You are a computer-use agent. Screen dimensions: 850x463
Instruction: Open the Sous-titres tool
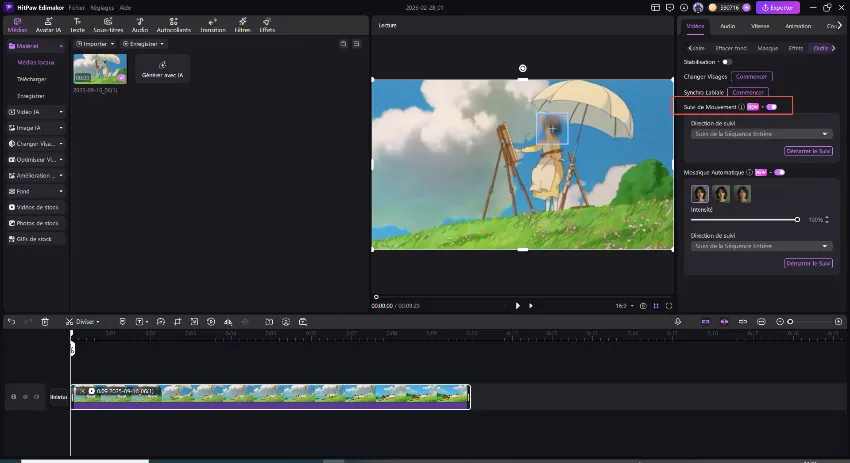(108, 25)
